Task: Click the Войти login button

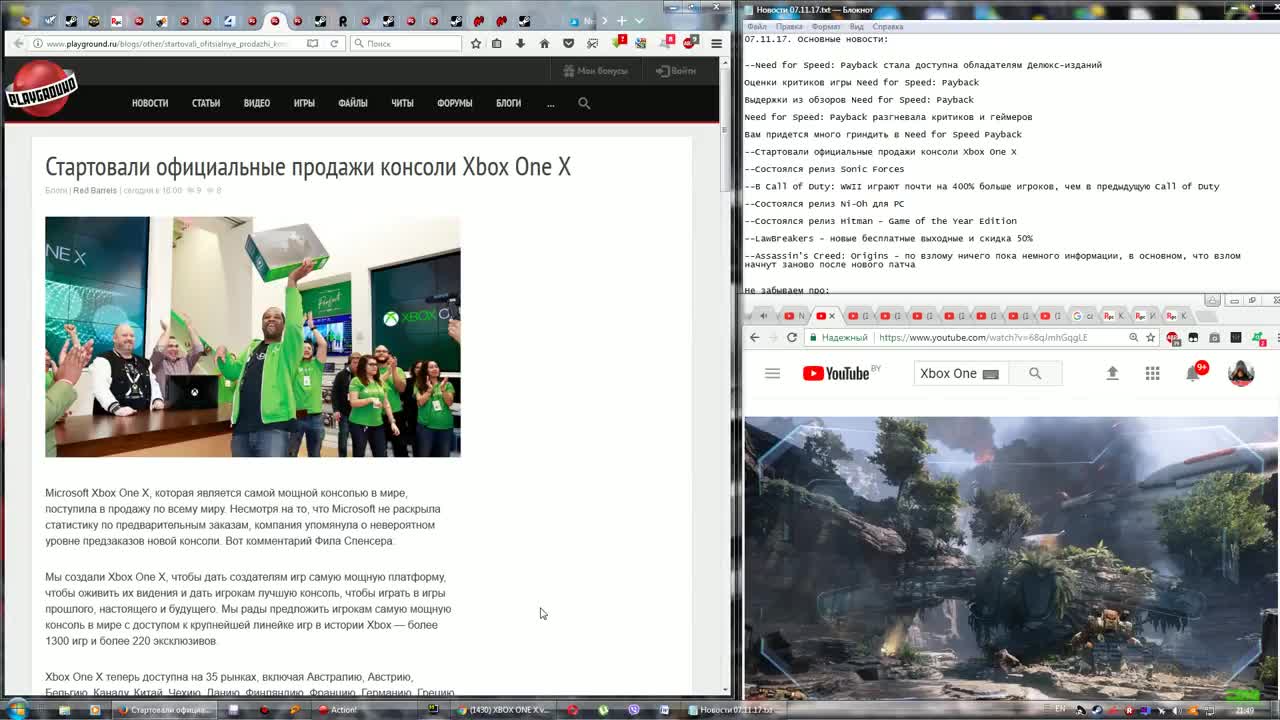Action: click(676, 71)
